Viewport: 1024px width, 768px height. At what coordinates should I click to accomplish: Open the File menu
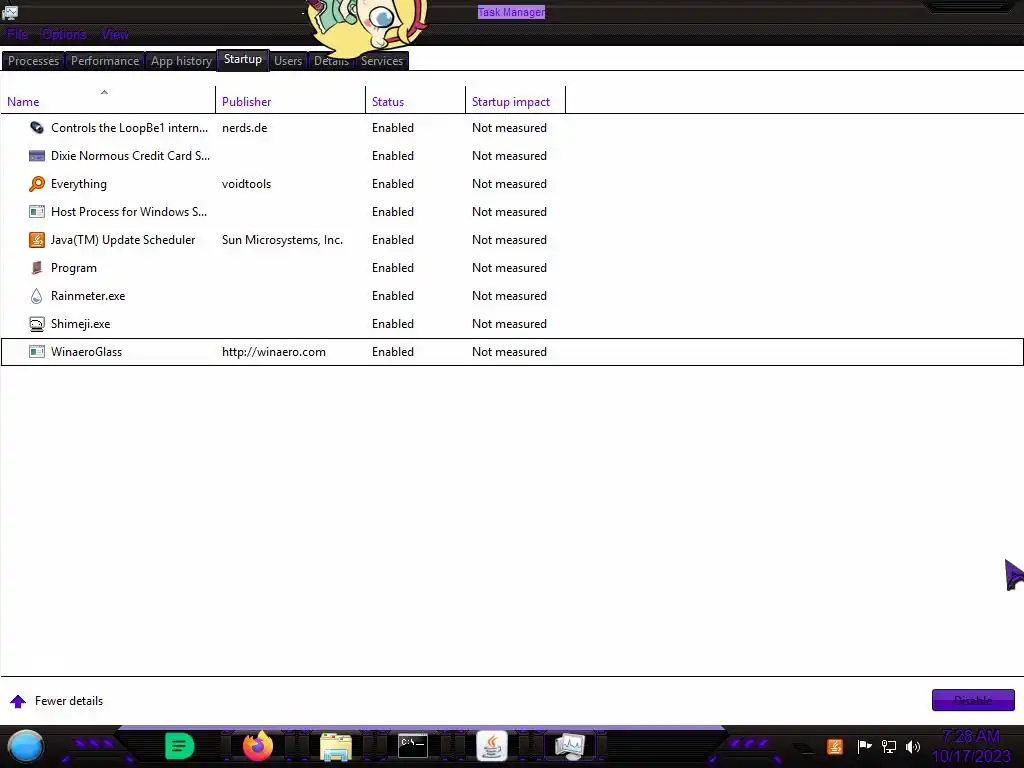coord(17,34)
